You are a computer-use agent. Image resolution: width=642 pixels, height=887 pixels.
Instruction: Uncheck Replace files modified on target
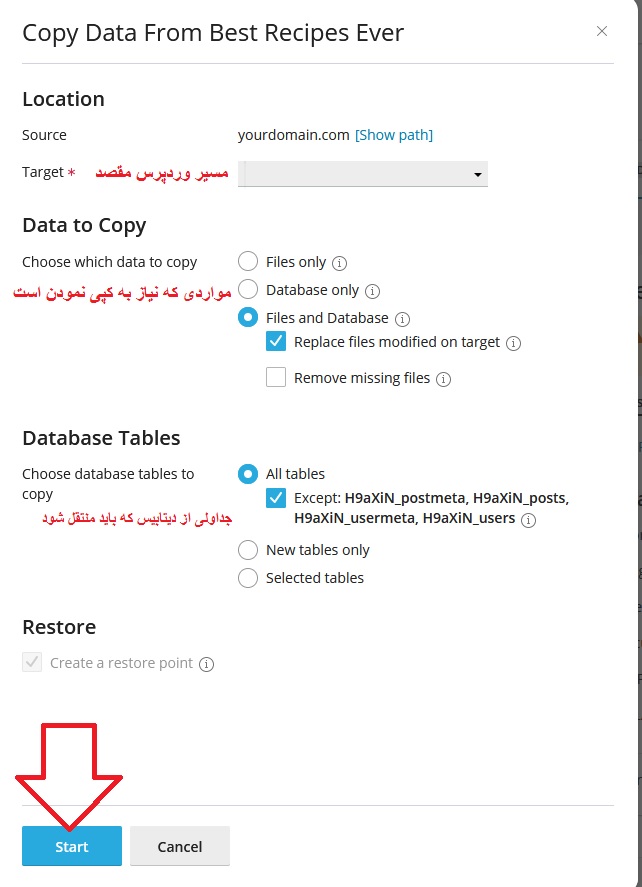pyautogui.click(x=276, y=342)
